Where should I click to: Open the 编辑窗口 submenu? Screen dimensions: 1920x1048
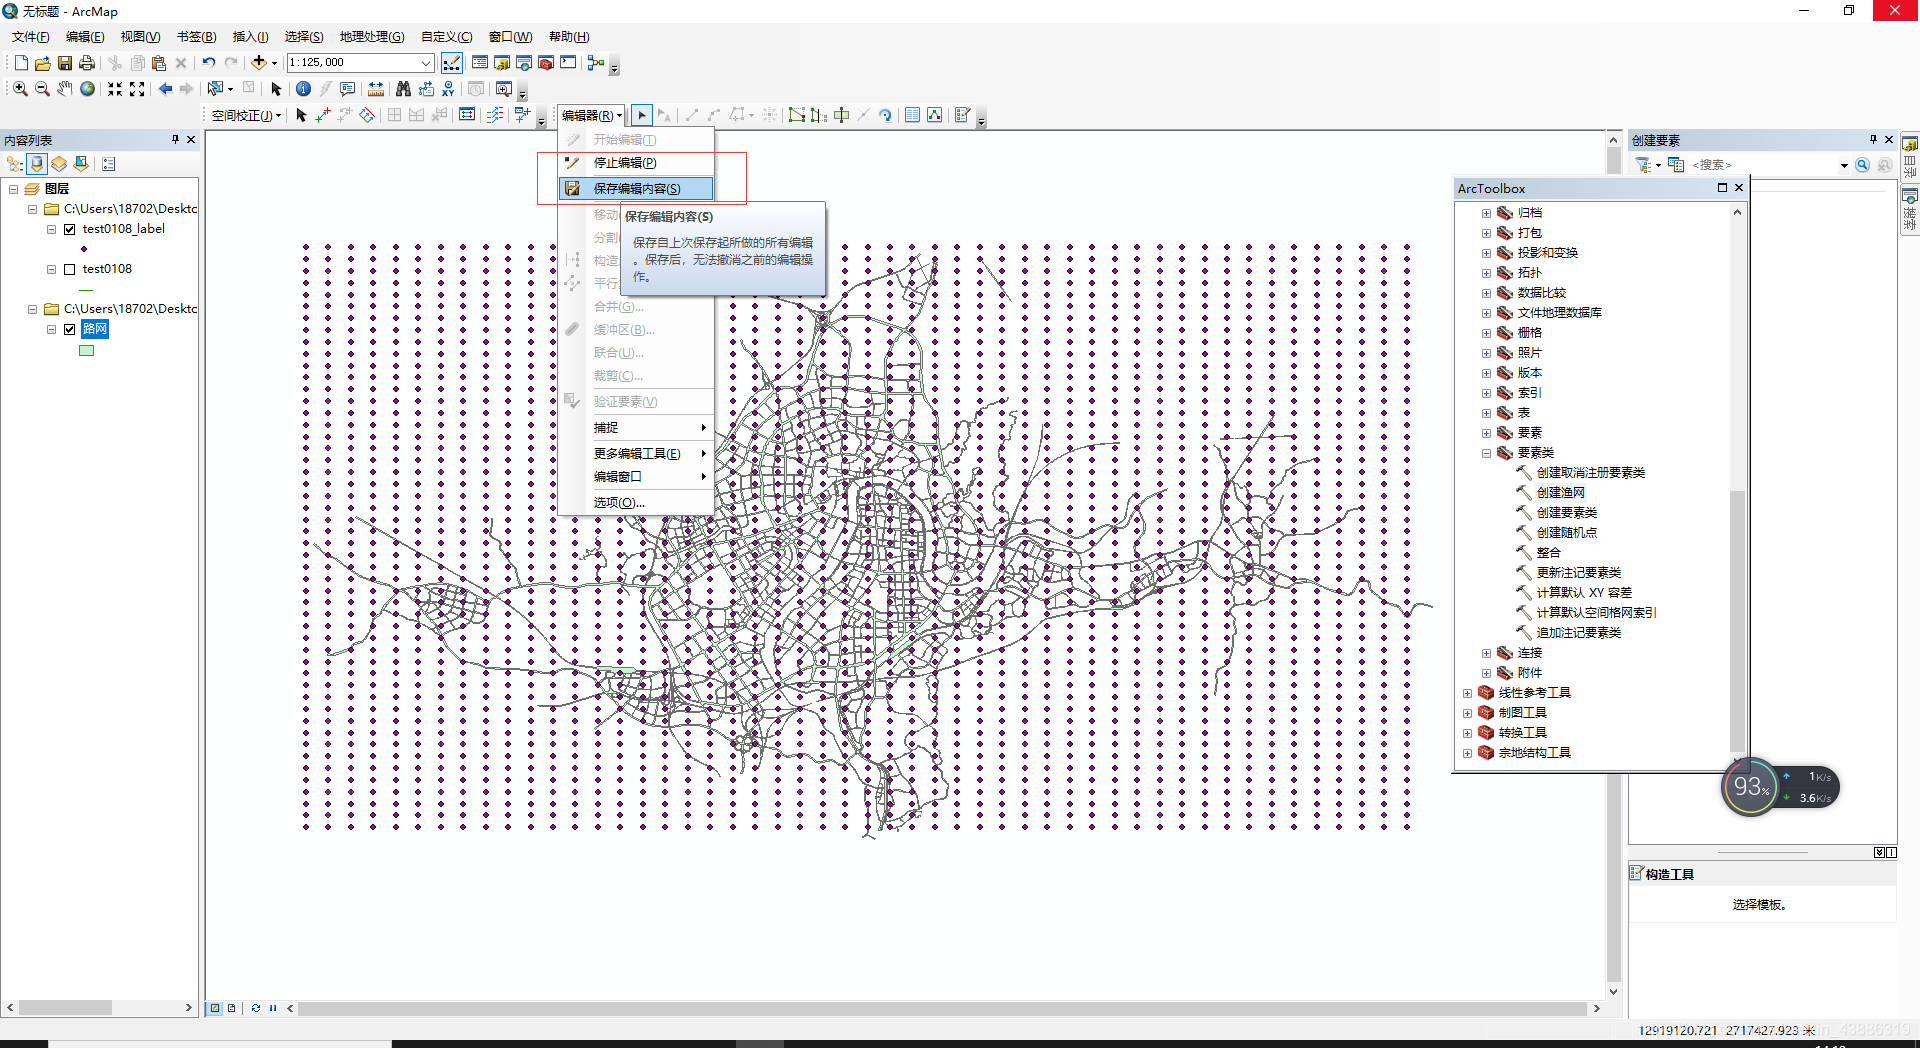[636, 477]
